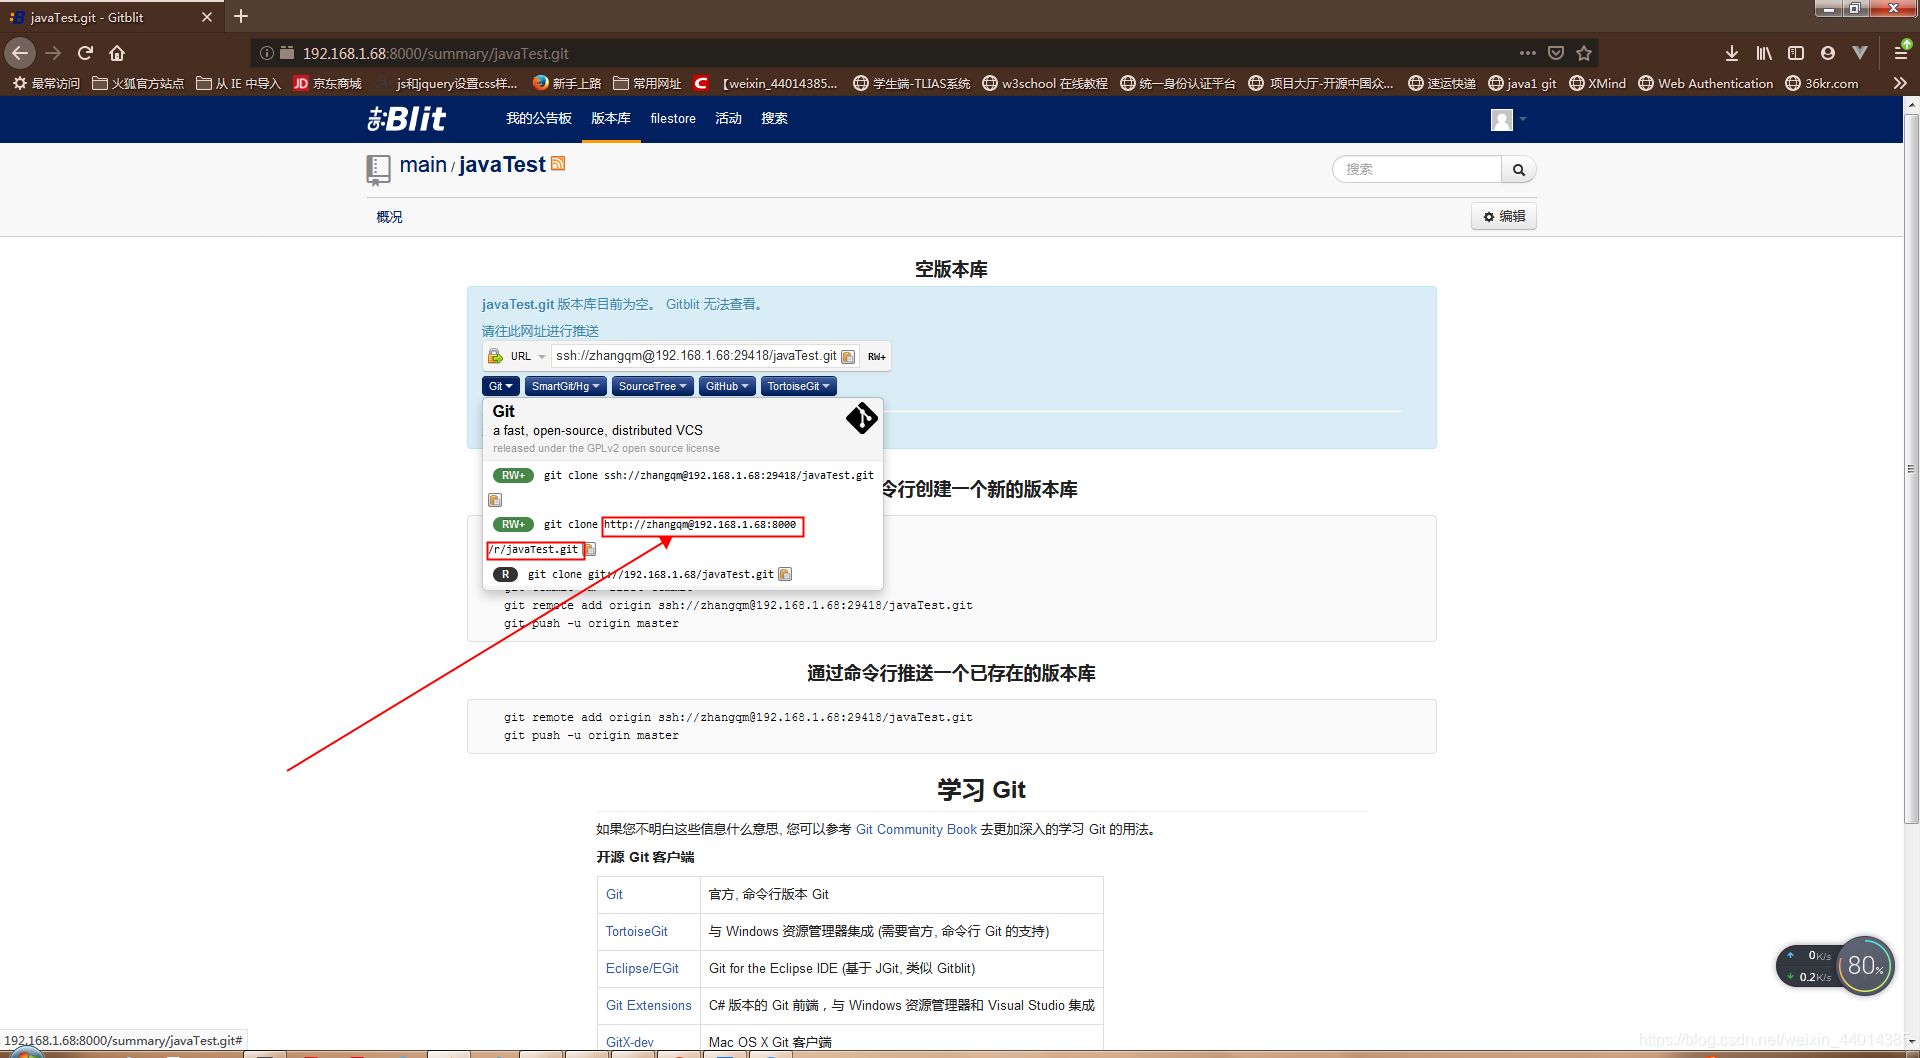Open the 36kr.com bookmark
The height and width of the screenshot is (1058, 1920).
click(x=1822, y=84)
